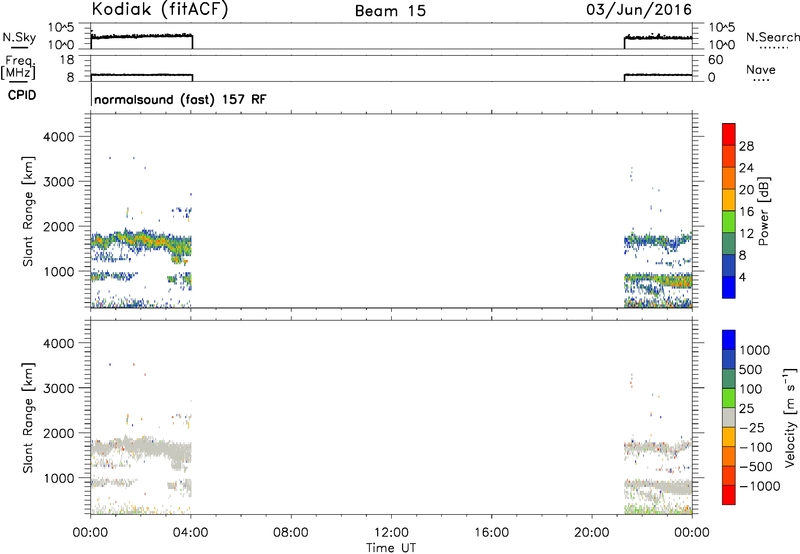Select the 'Freq. [MHz]' axis label
Screen dimensions: 800x554
click(19, 67)
